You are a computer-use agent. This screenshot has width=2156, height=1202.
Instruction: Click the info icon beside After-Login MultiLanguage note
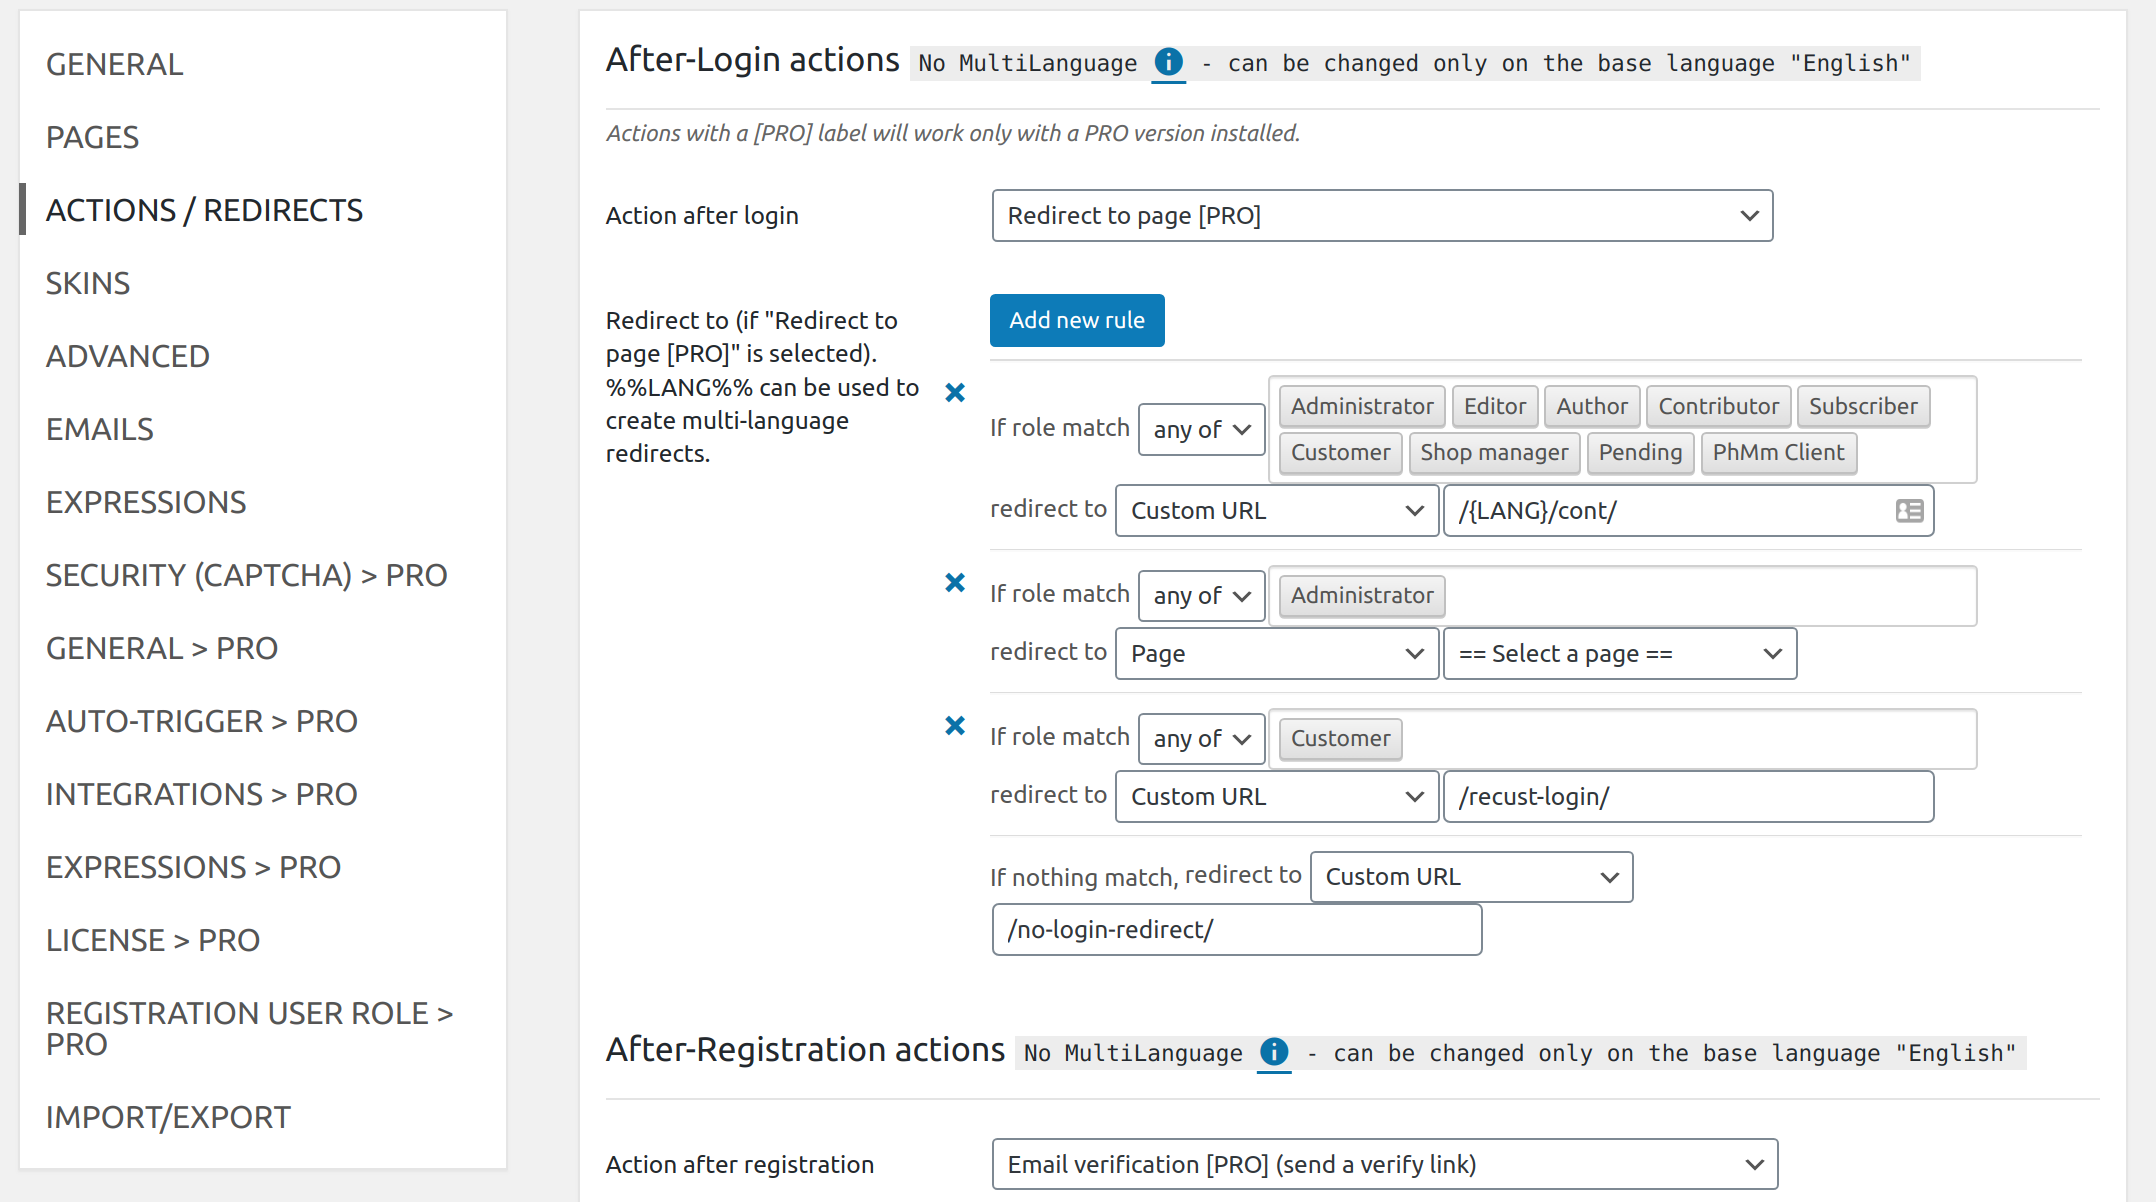pyautogui.click(x=1167, y=62)
